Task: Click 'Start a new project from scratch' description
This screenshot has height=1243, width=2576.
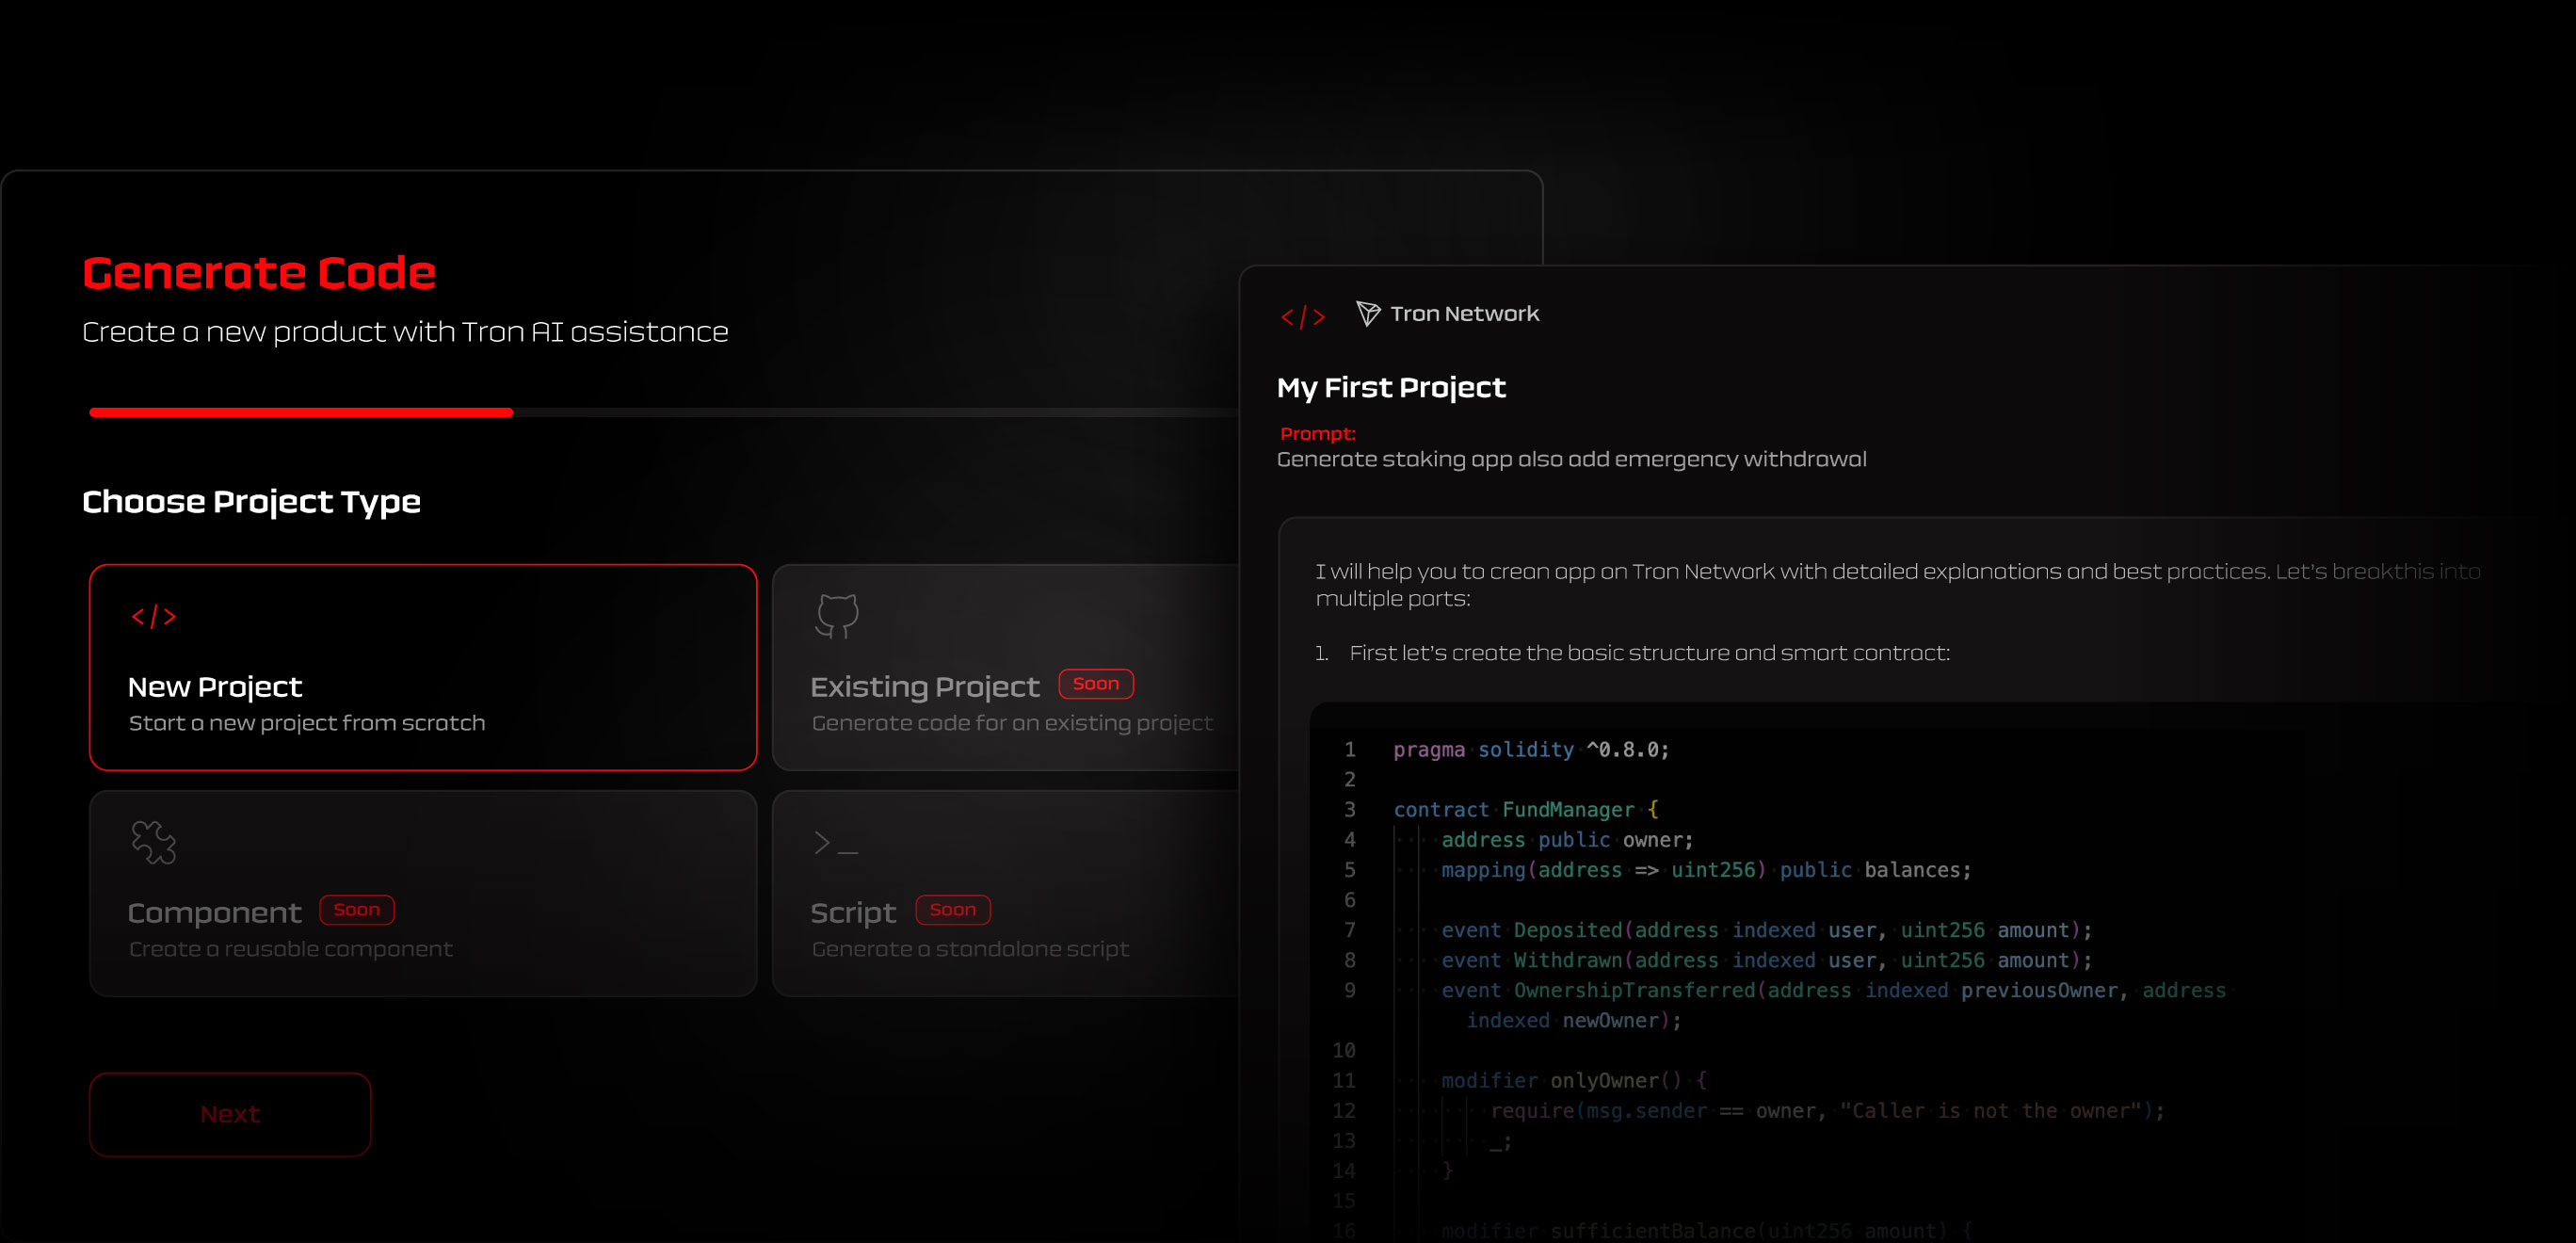Action: 307,723
